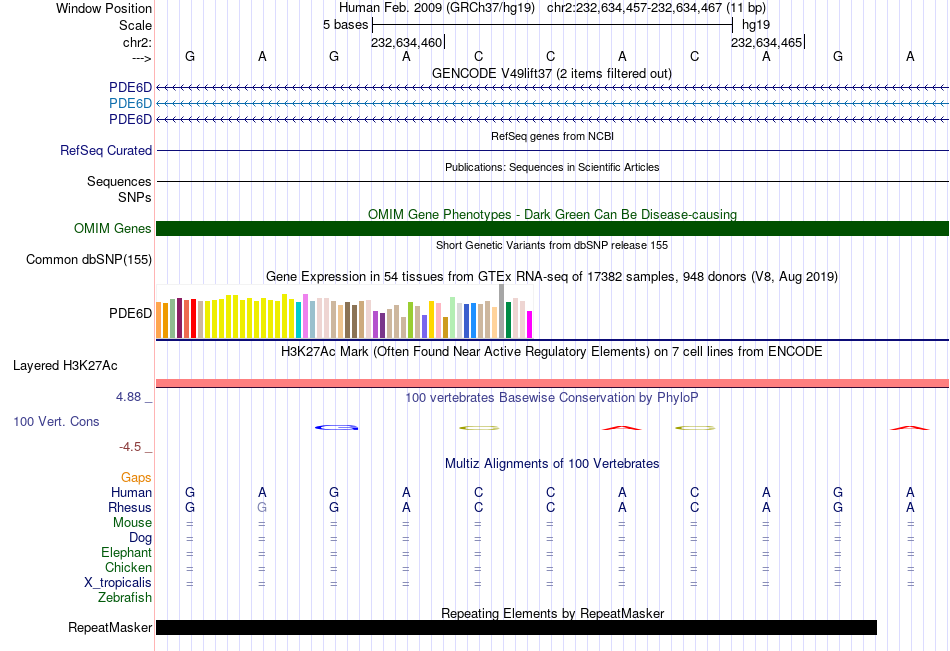Click the black RepeatMasker element bar

coord(516,627)
